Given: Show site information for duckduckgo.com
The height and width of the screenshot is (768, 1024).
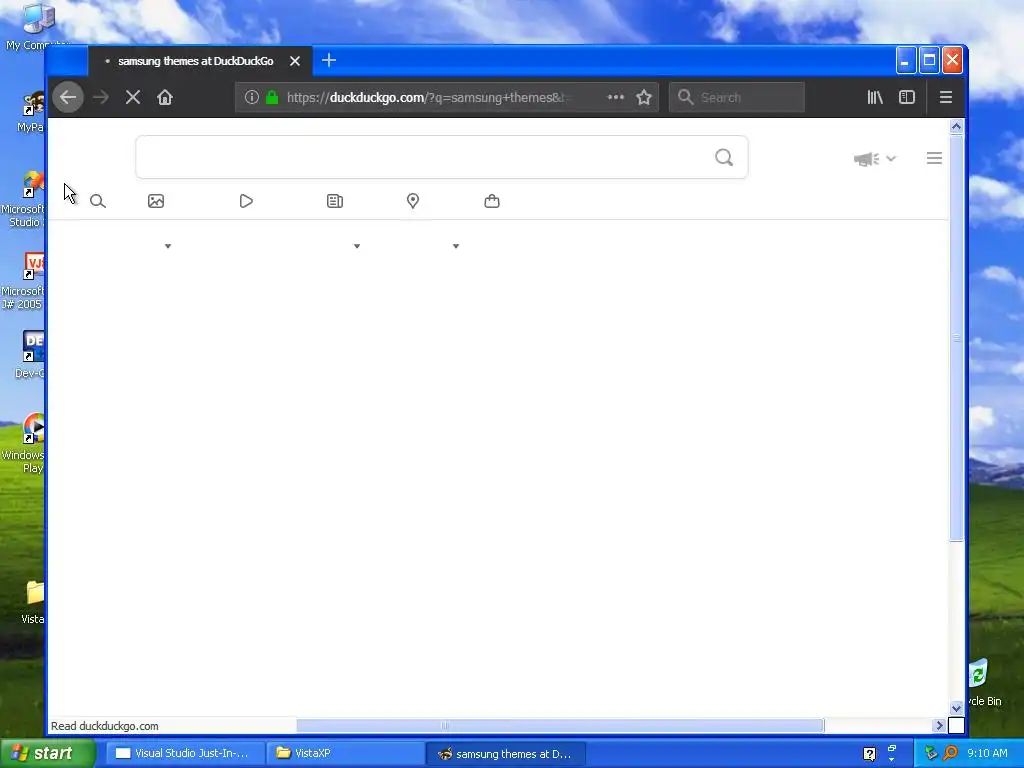Looking at the screenshot, I should pos(251,97).
